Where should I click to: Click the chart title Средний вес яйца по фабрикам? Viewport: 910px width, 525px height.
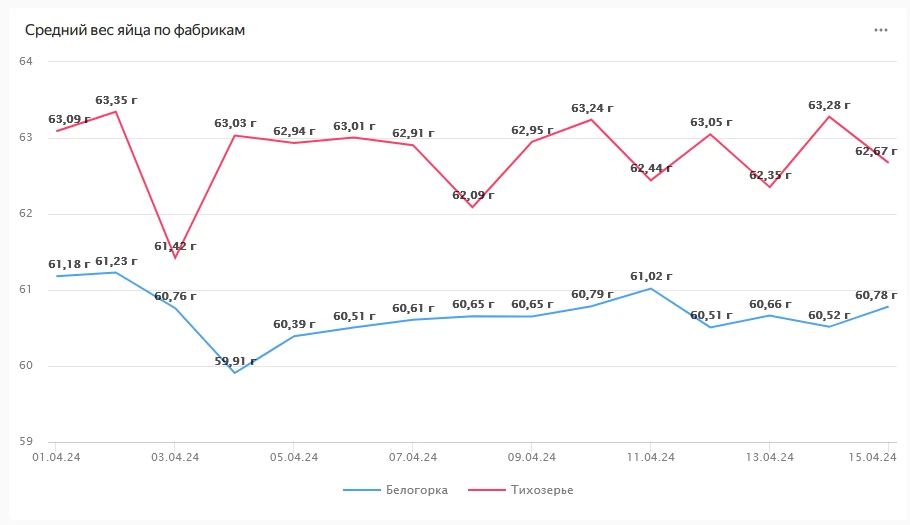135,30
